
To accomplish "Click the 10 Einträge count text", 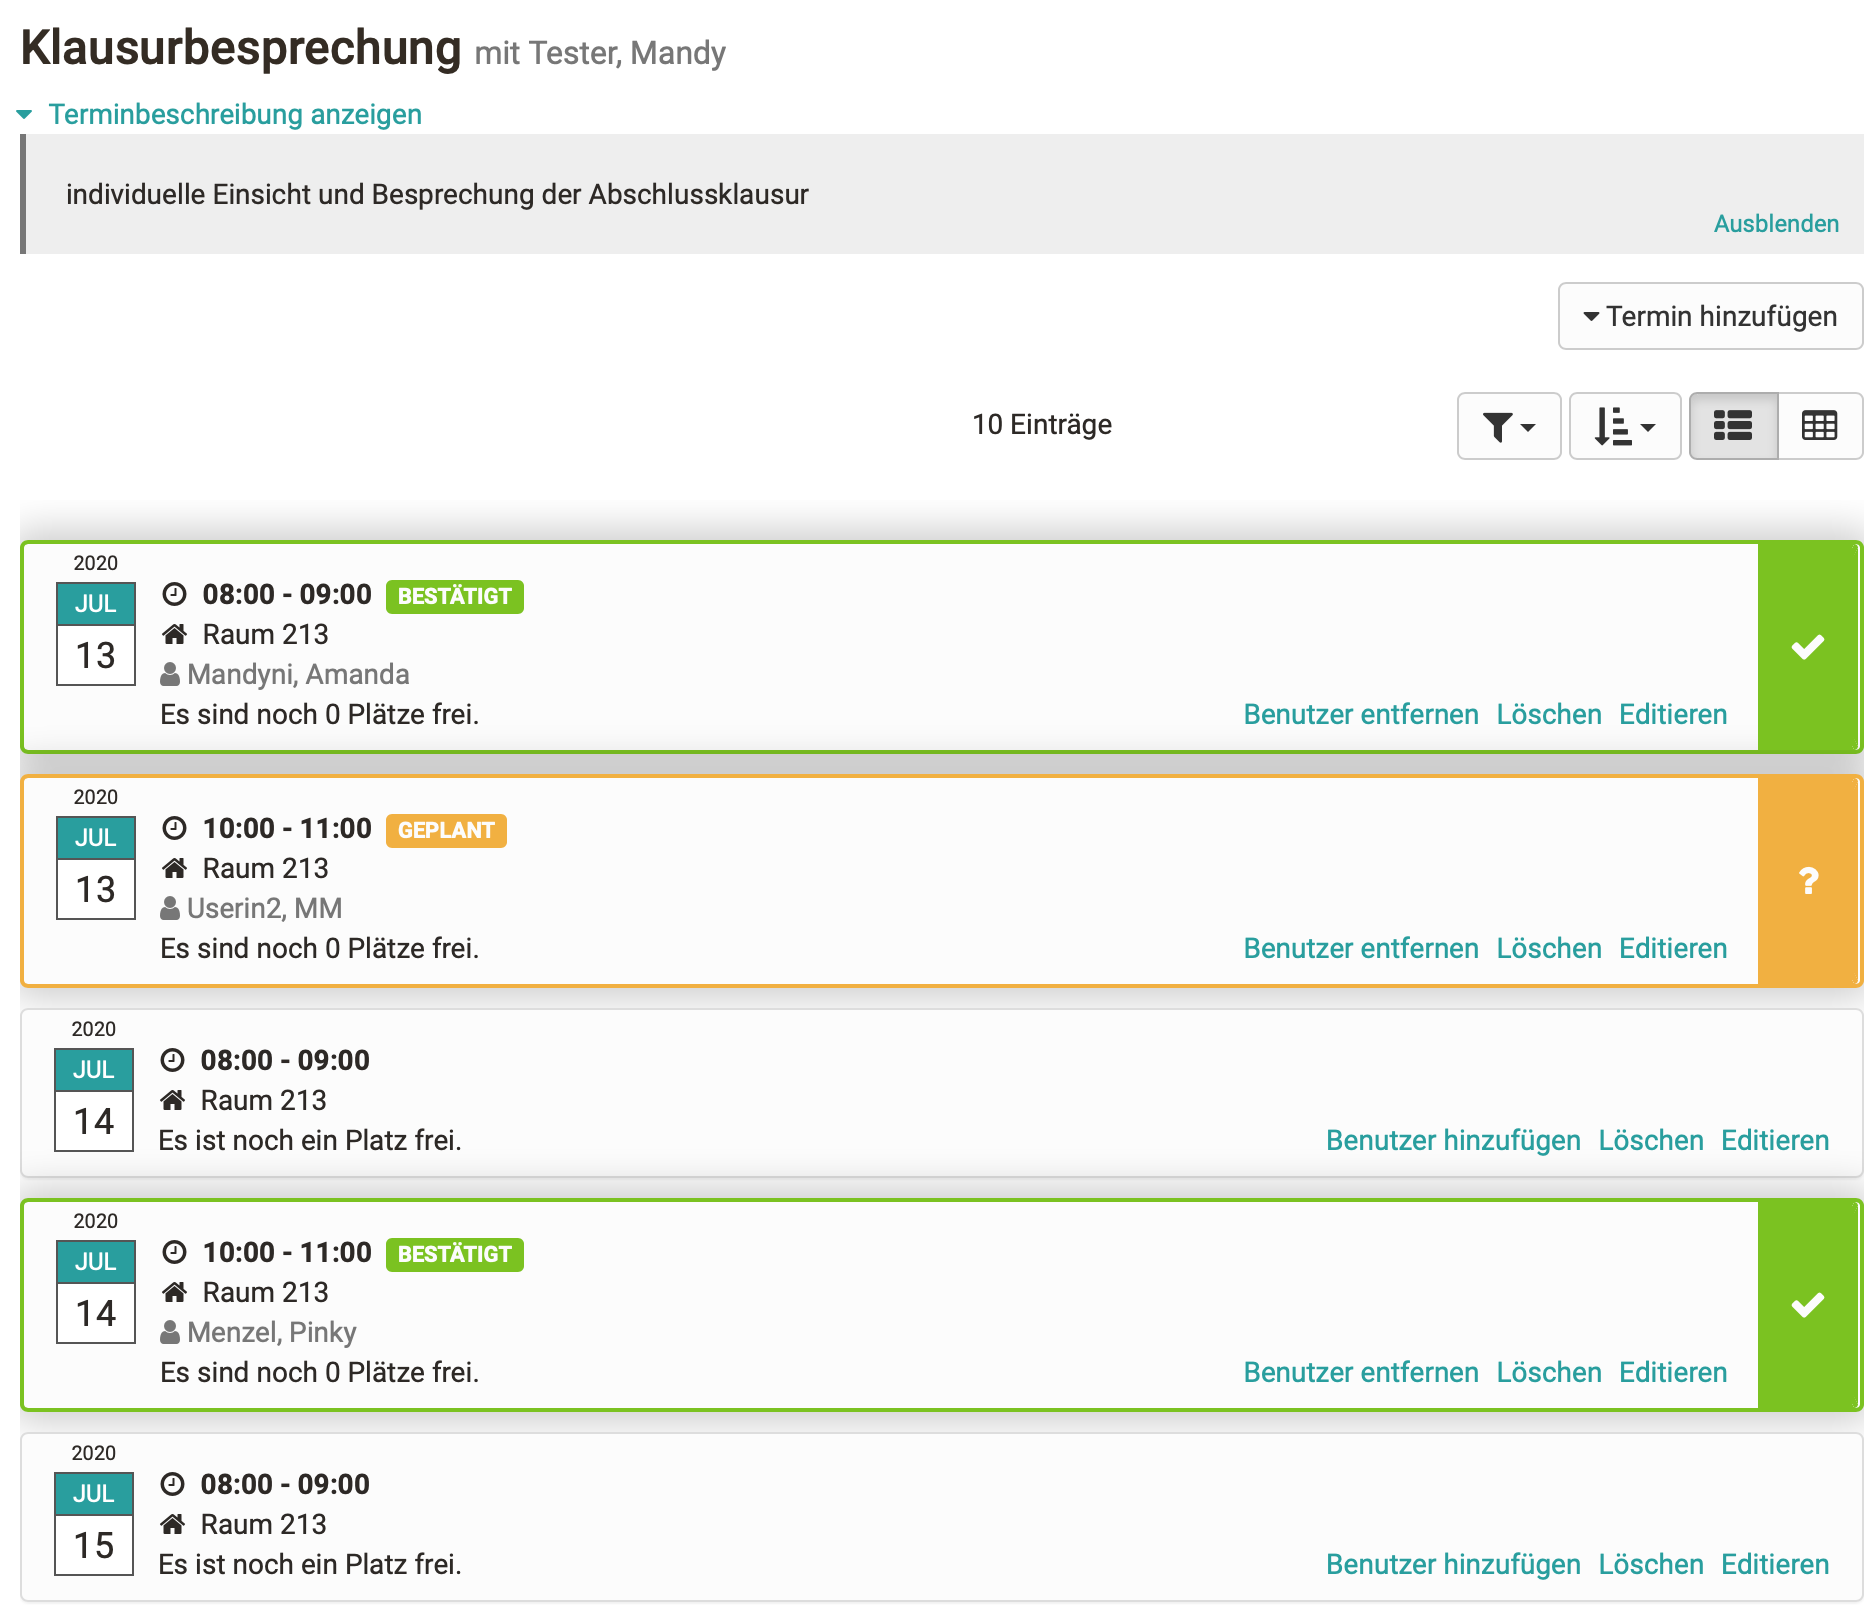I will pos(1041,424).
